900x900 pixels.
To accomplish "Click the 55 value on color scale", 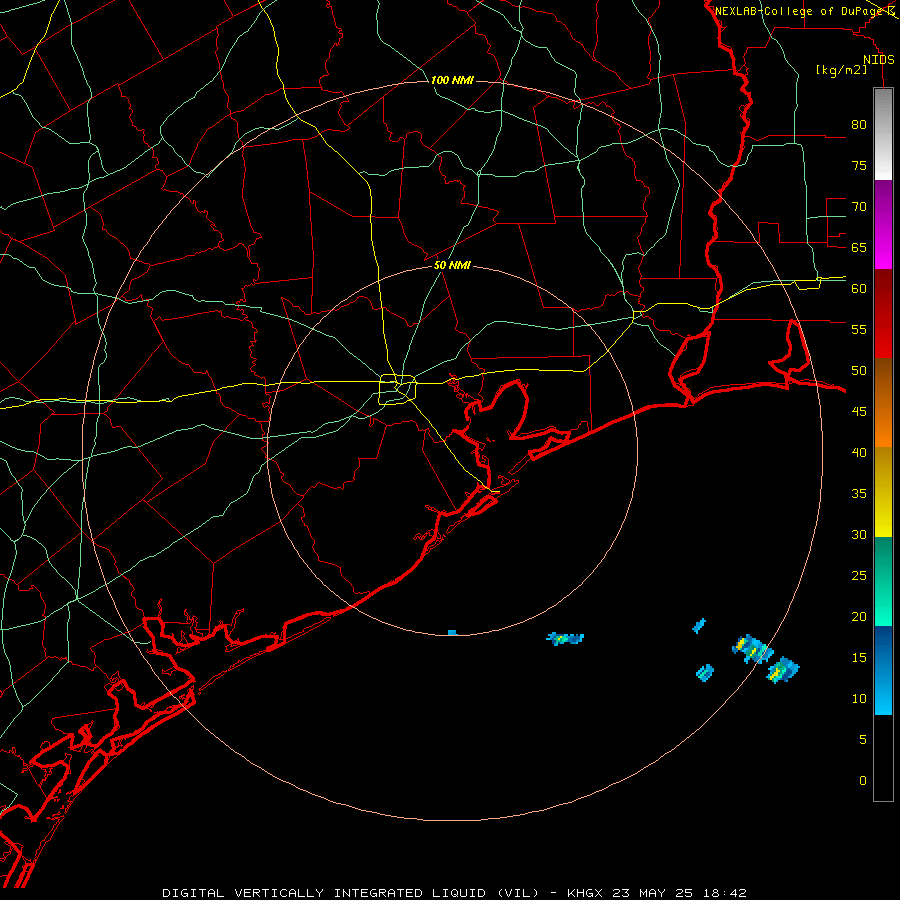I will pos(859,329).
